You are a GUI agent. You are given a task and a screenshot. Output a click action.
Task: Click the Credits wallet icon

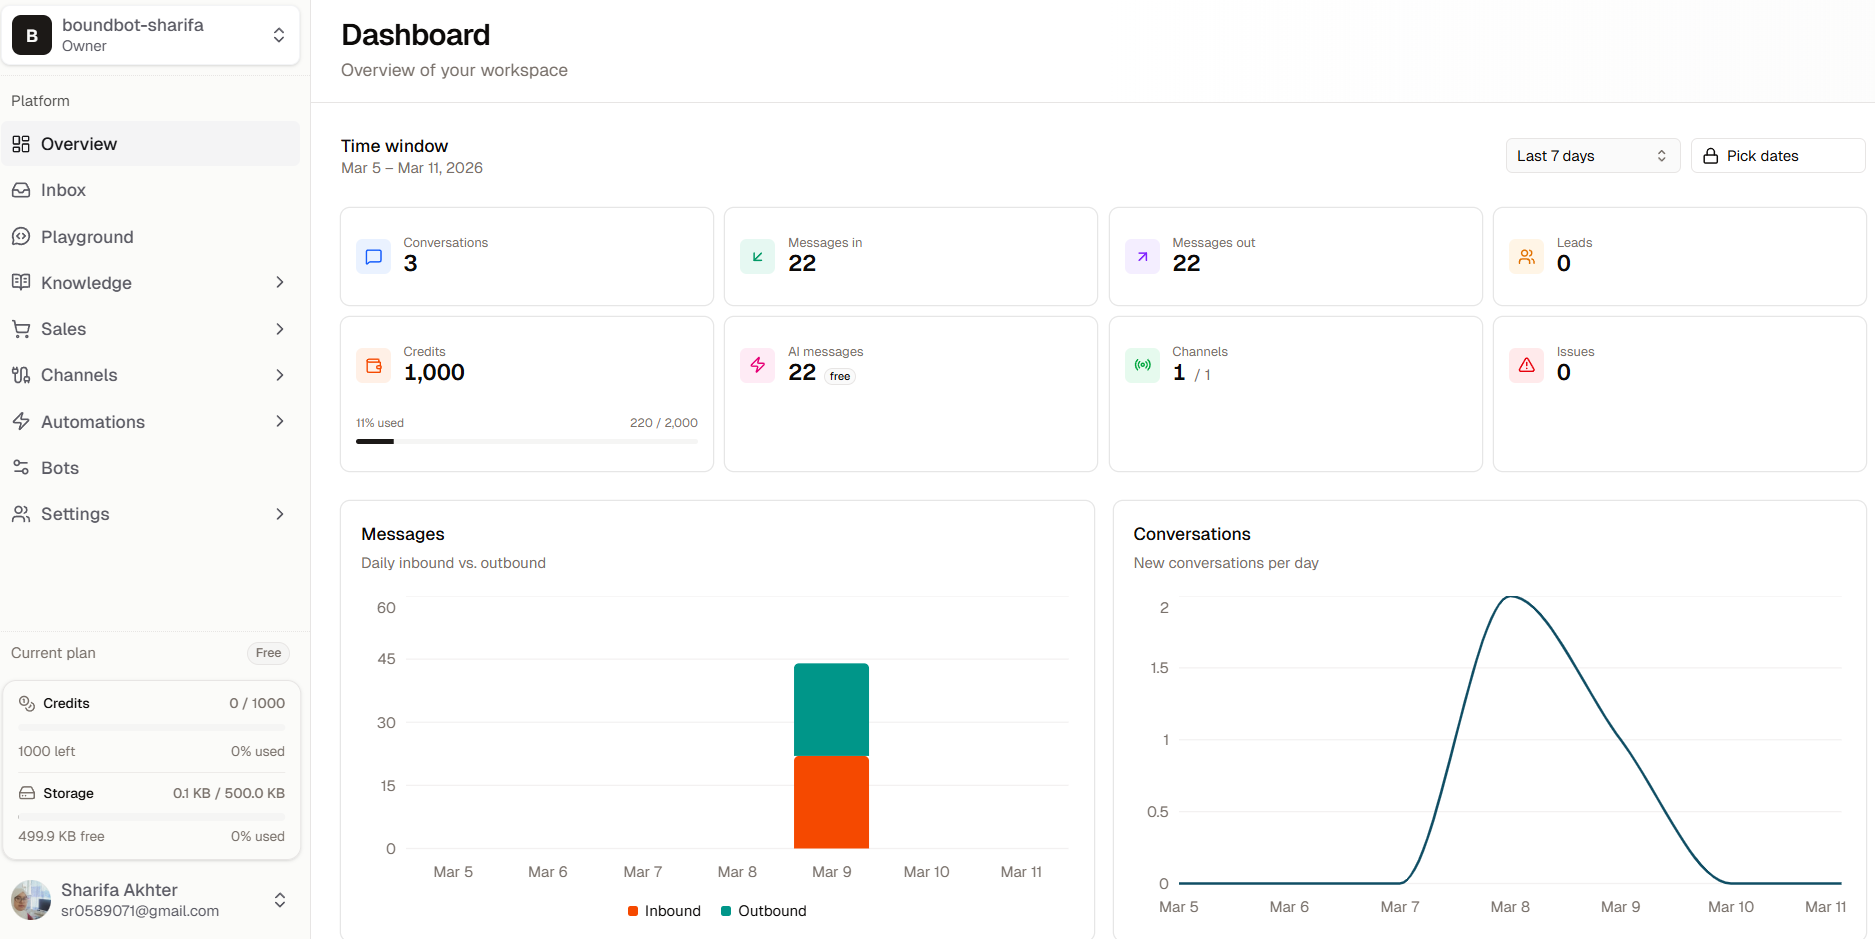(x=373, y=366)
